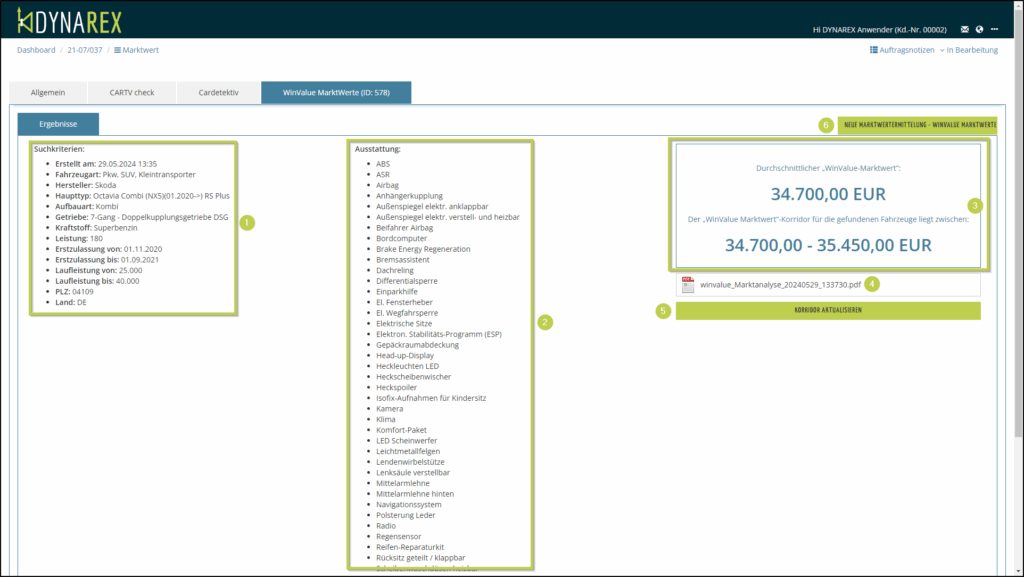Click the PDF file icon
1024x577 pixels.
click(x=688, y=284)
